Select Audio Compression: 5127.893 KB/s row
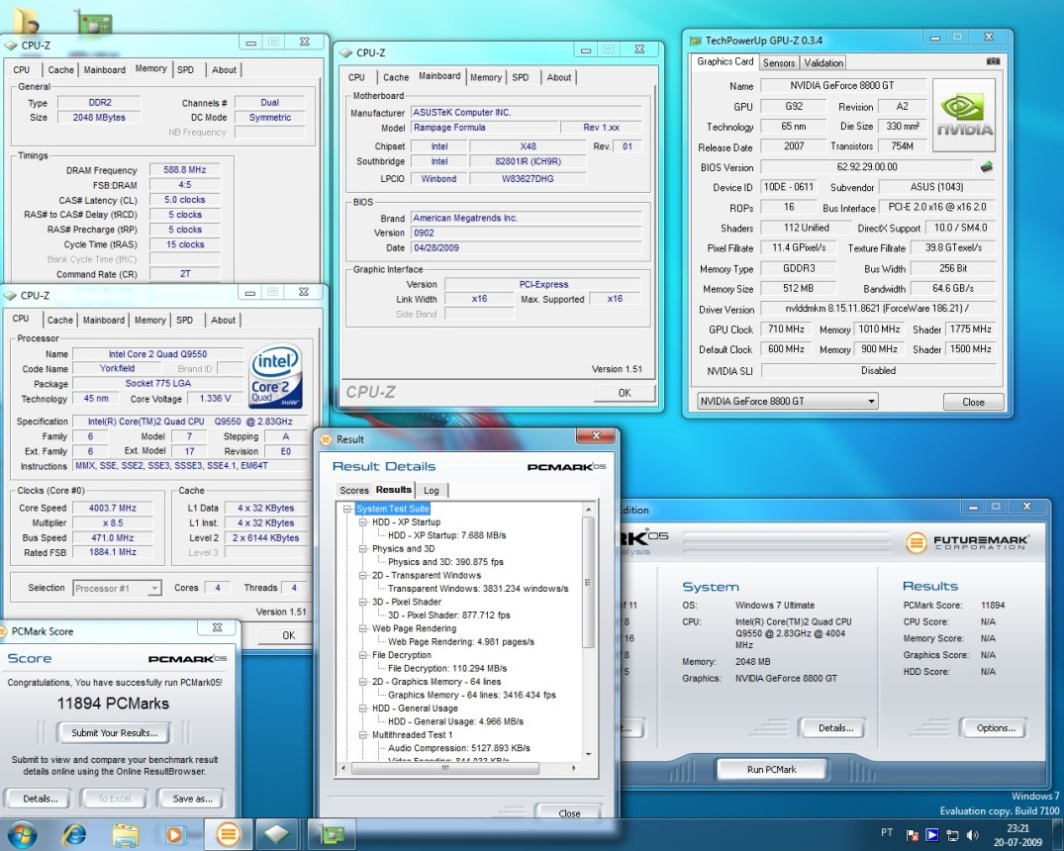Image resolution: width=1064 pixels, height=851 pixels. (x=459, y=748)
